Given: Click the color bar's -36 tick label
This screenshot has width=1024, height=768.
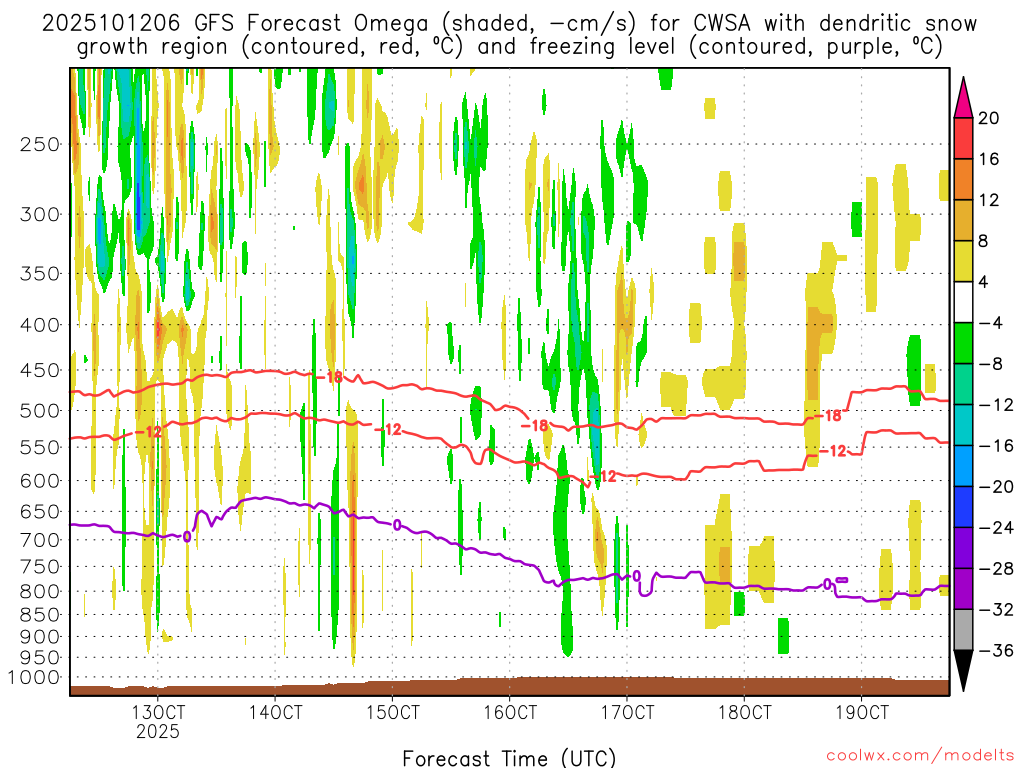Looking at the screenshot, I should 996,650.
